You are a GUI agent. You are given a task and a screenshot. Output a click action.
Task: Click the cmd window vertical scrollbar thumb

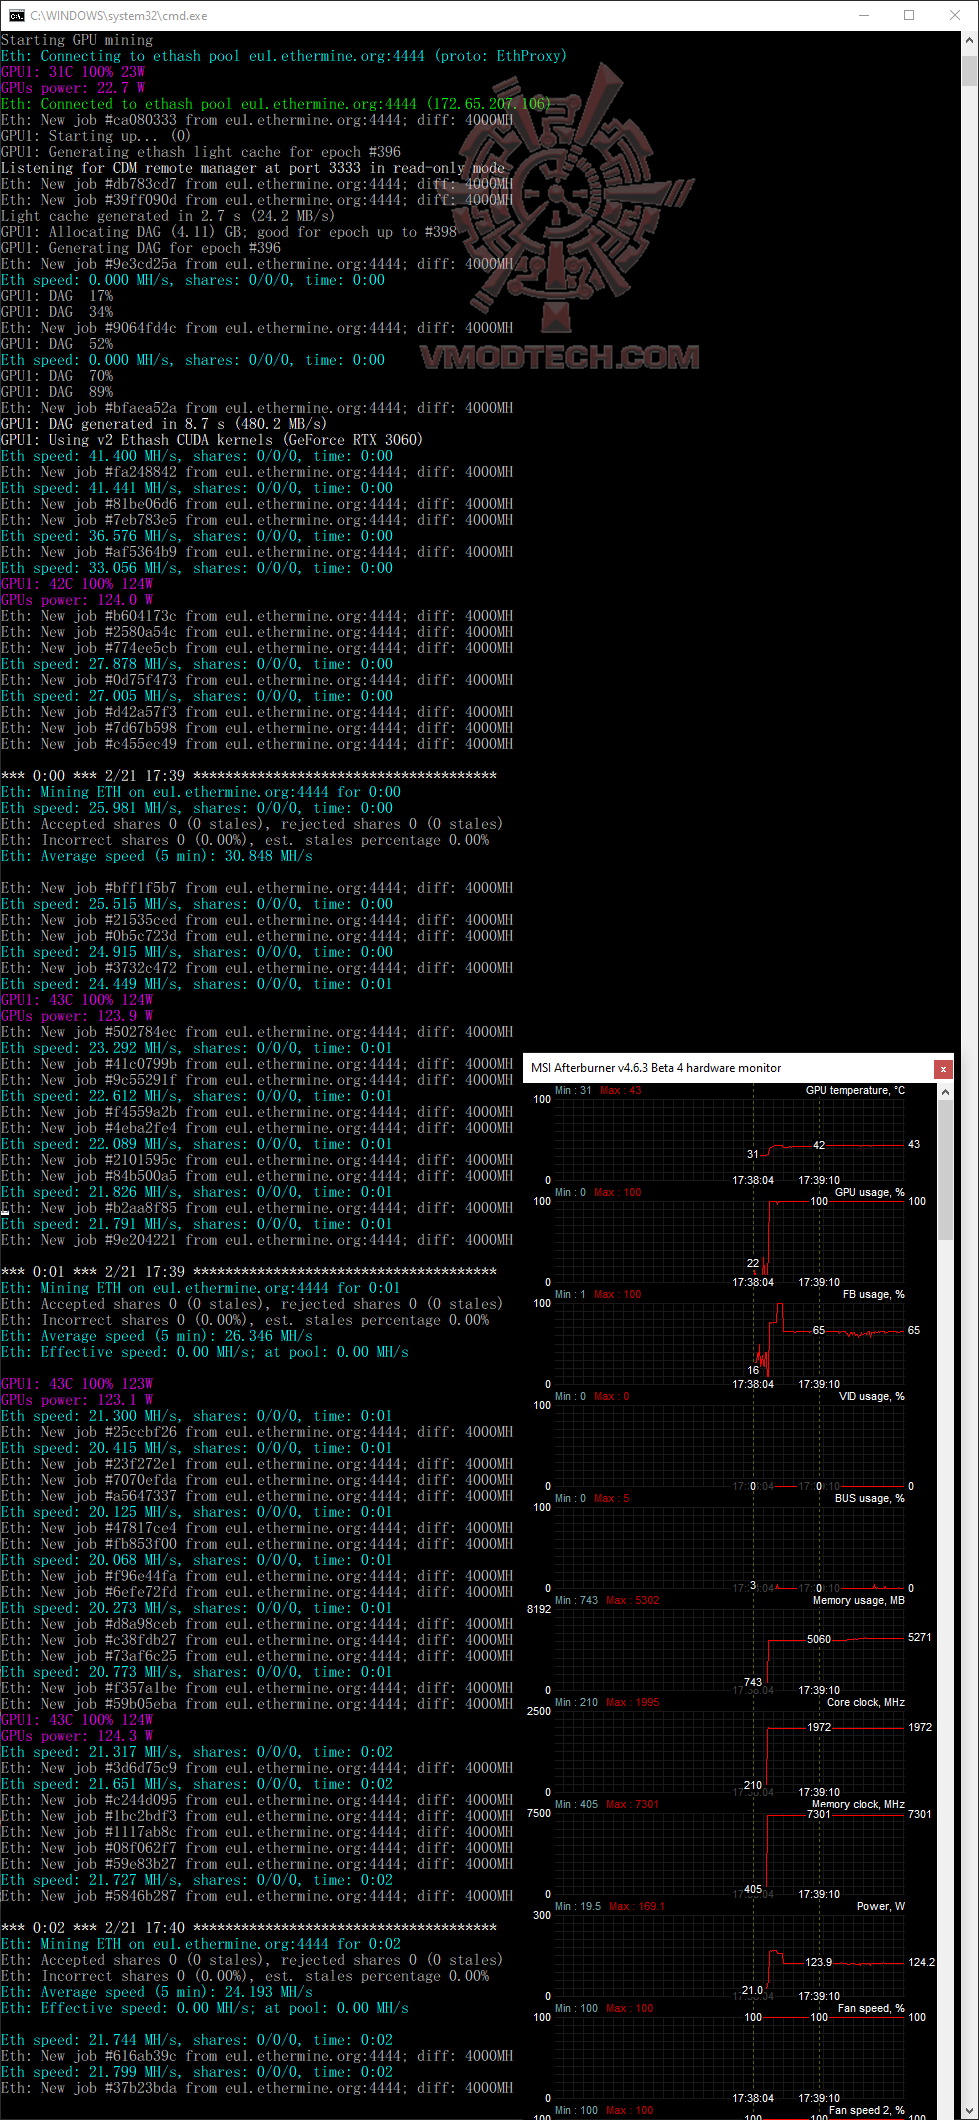click(x=969, y=72)
